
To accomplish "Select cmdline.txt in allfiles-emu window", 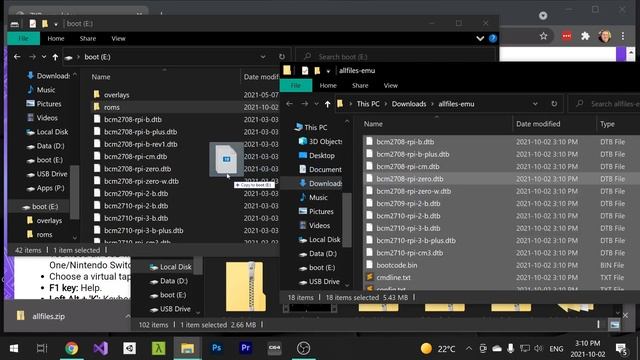I will pos(393,278).
